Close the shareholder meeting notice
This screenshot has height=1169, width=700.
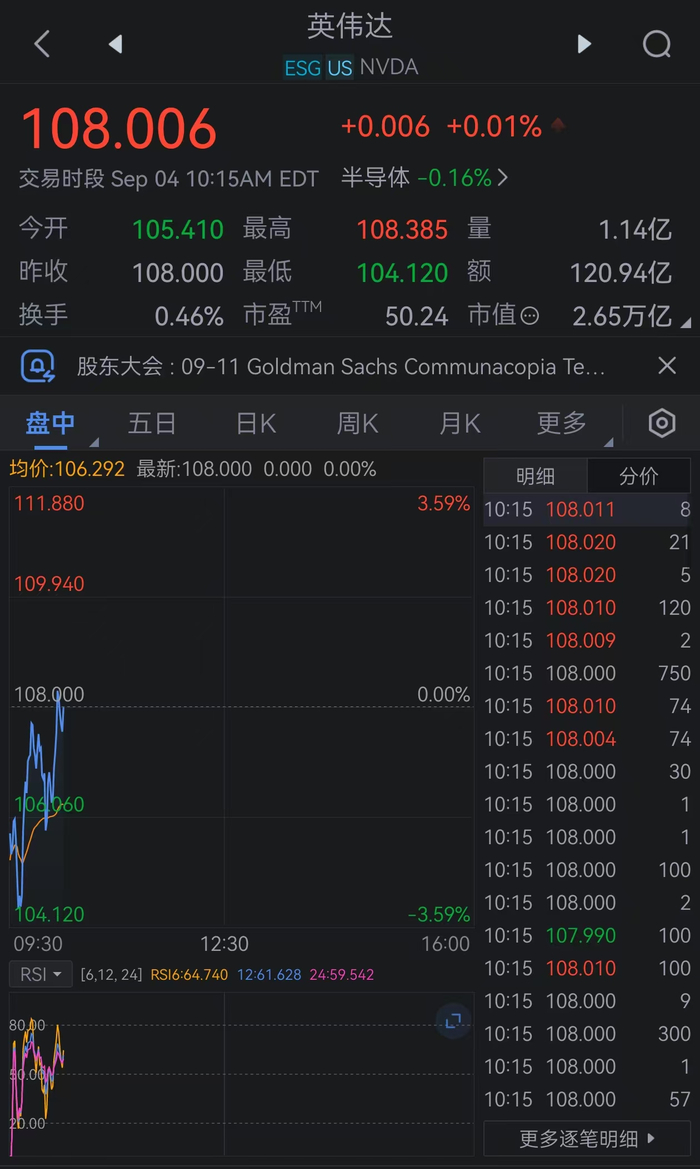(666, 365)
